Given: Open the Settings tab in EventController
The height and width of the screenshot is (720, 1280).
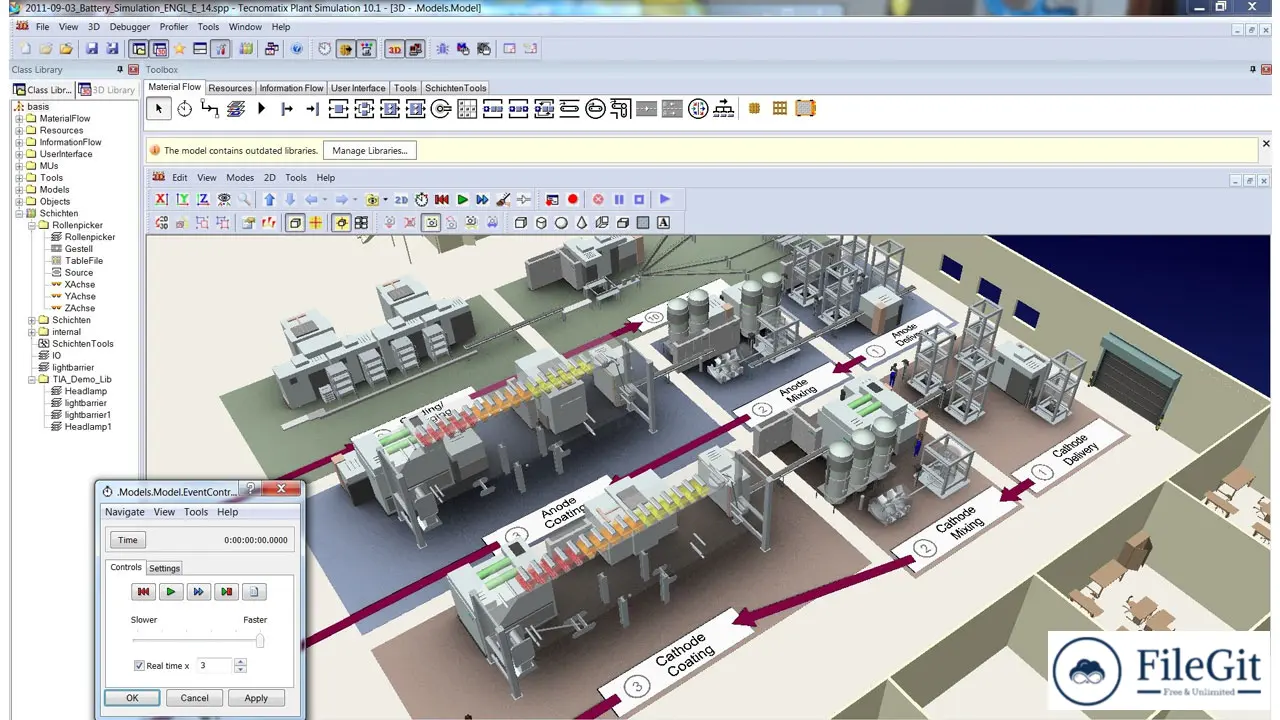Looking at the screenshot, I should point(165,568).
